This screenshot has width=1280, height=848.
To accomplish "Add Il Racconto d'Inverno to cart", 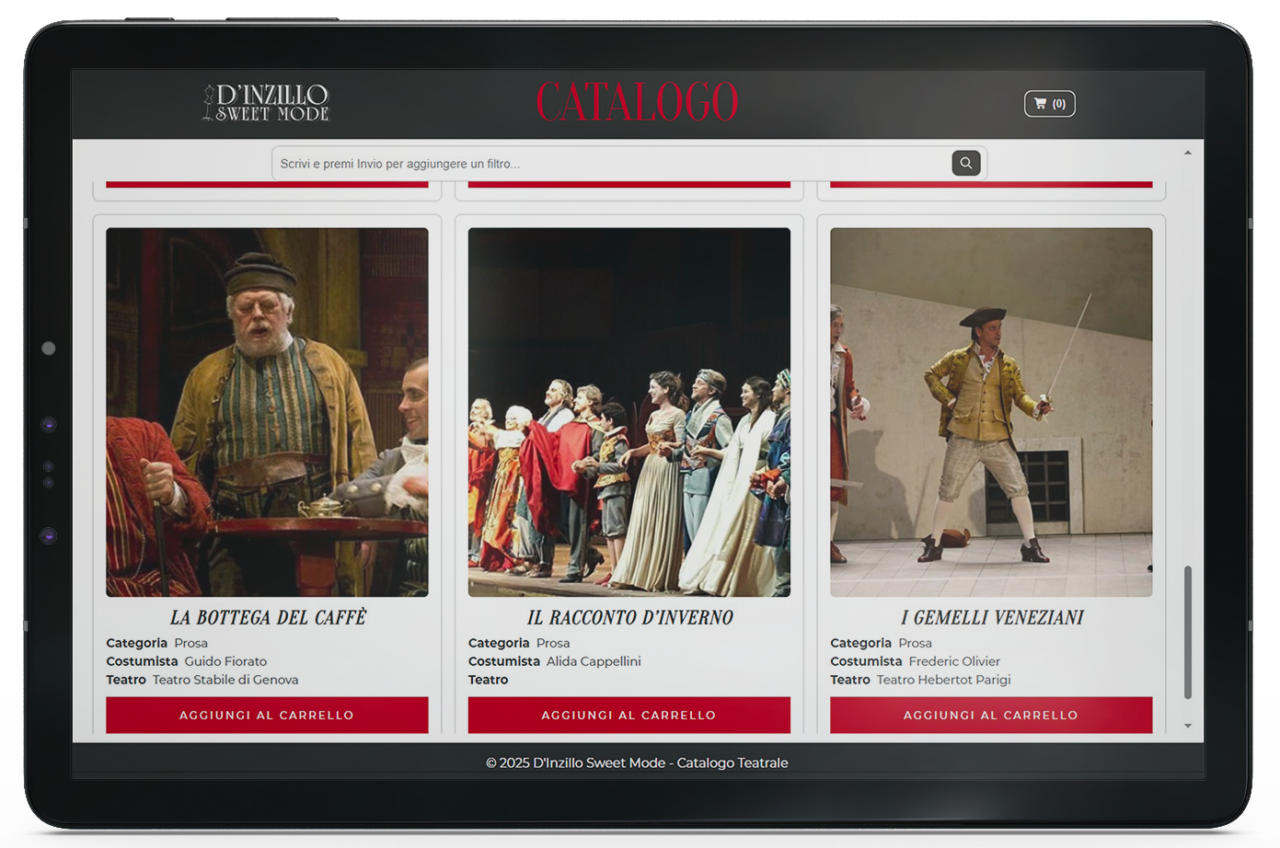I will tap(629, 715).
